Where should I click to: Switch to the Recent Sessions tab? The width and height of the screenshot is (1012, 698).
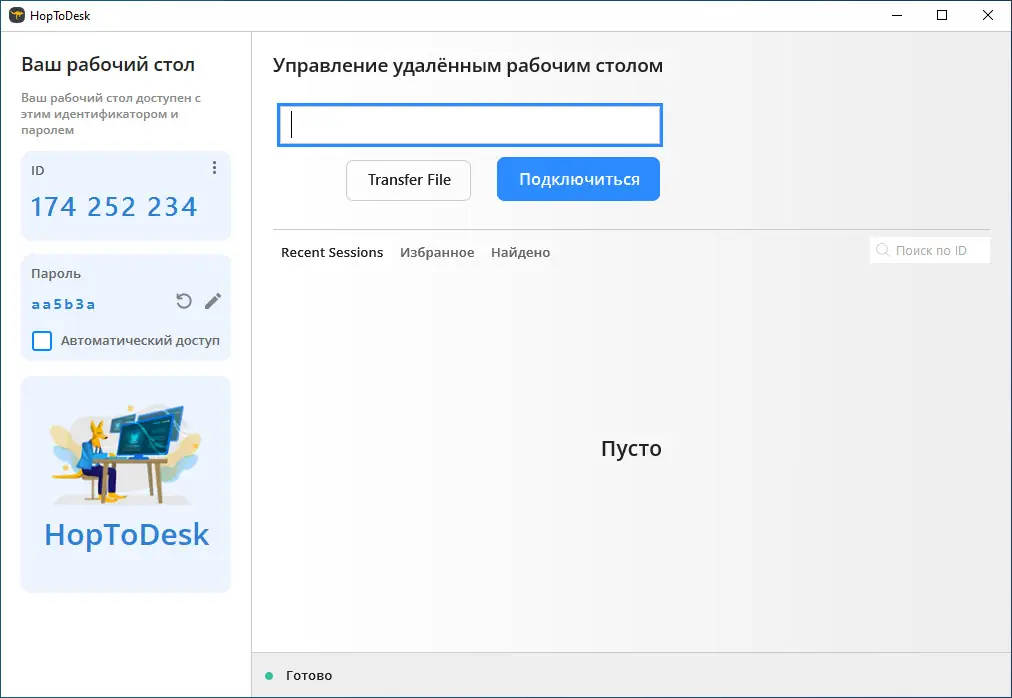[x=332, y=253]
